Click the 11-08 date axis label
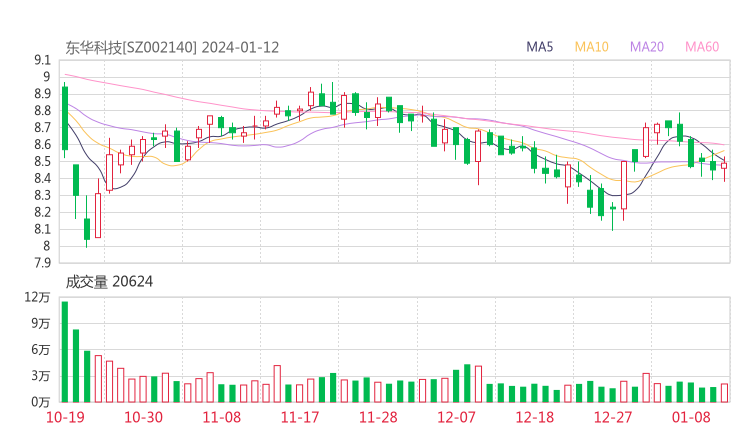This screenshot has height=440, width=740. coord(221,417)
